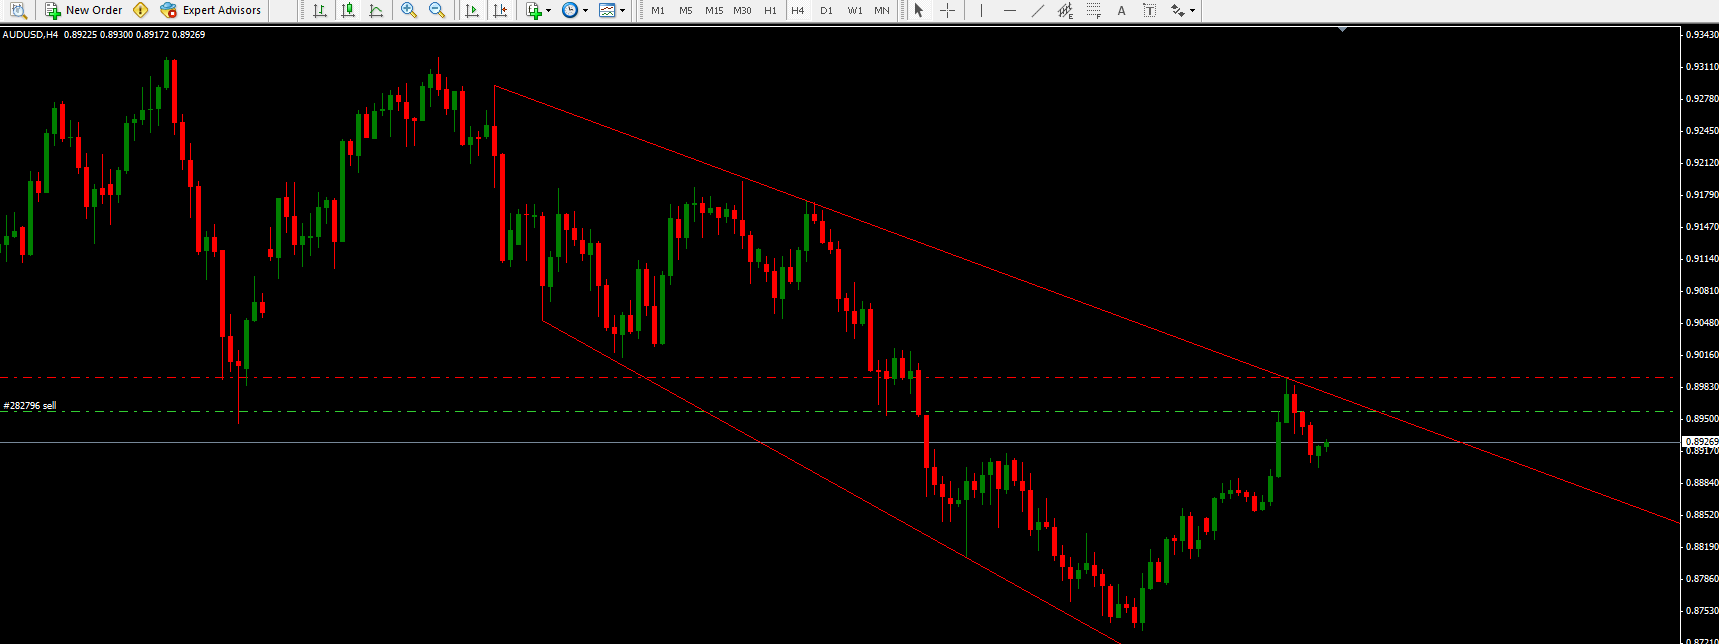Open the Expert Advisors button
This screenshot has width=1719, height=644.
(x=211, y=10)
